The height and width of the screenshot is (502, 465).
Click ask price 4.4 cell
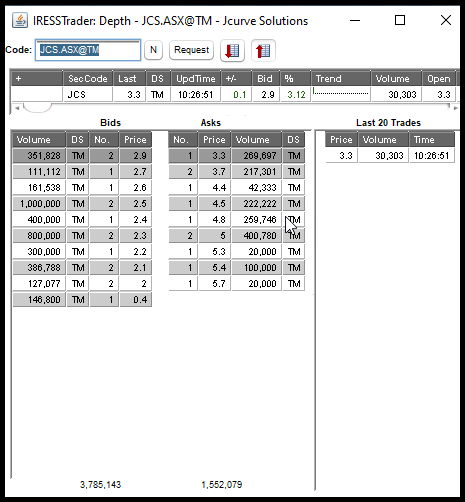pos(214,188)
